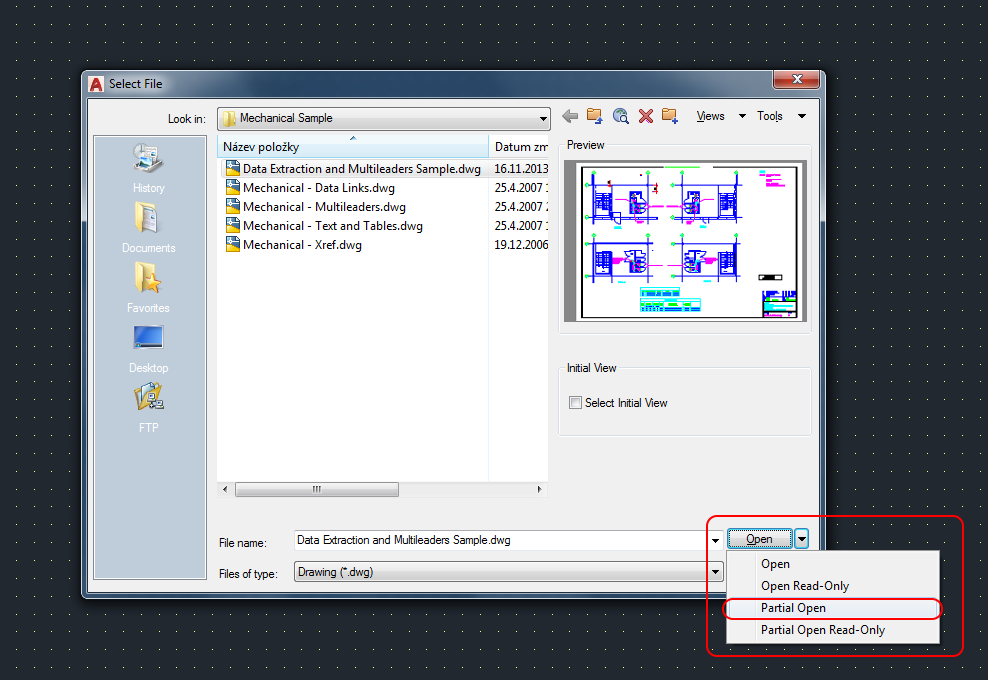The height and width of the screenshot is (680, 988).
Task: Select the Desktop location in sidebar
Action: 148,347
